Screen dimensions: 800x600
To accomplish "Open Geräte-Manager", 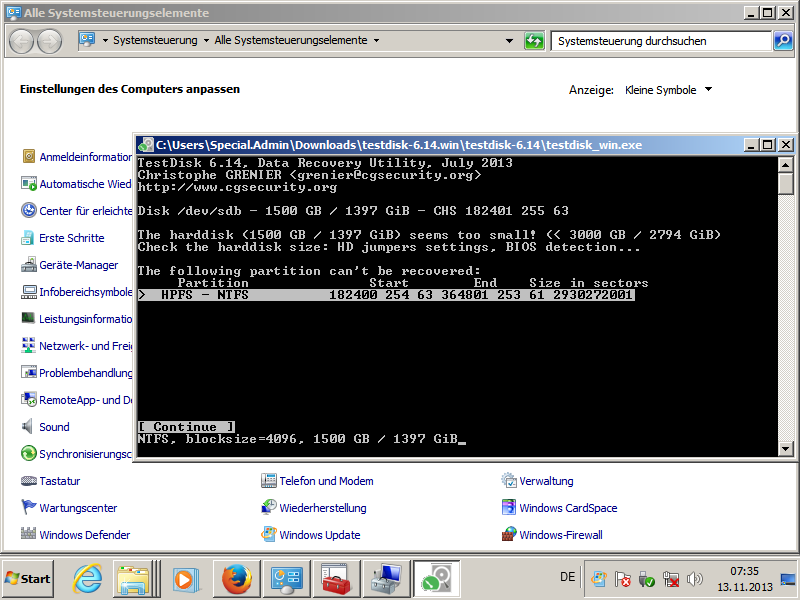I will pos(79,265).
